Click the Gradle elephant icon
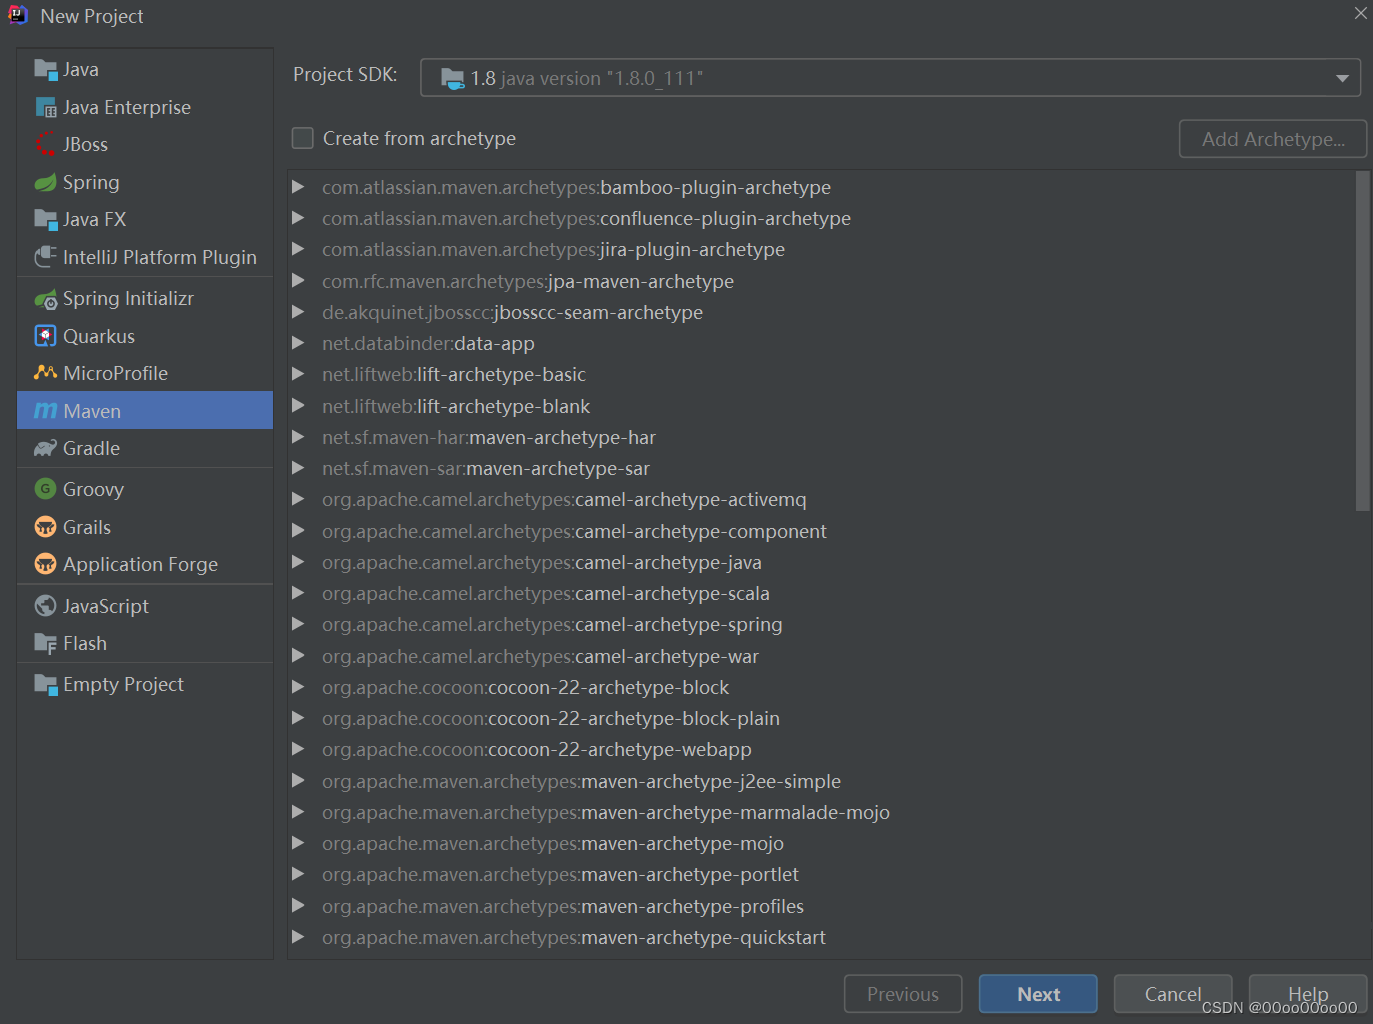 pos(45,448)
